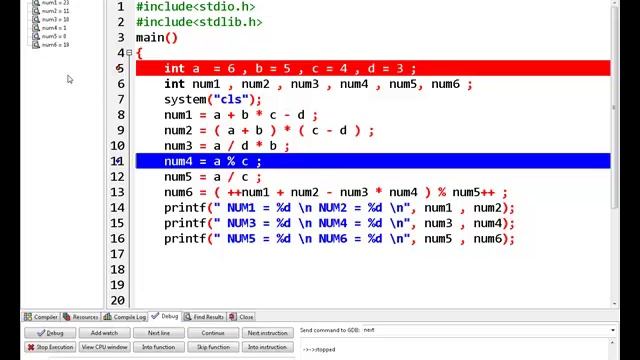Click the watch icon beside num5 = 0
The width and height of the screenshot is (640, 360).
coord(36,36)
